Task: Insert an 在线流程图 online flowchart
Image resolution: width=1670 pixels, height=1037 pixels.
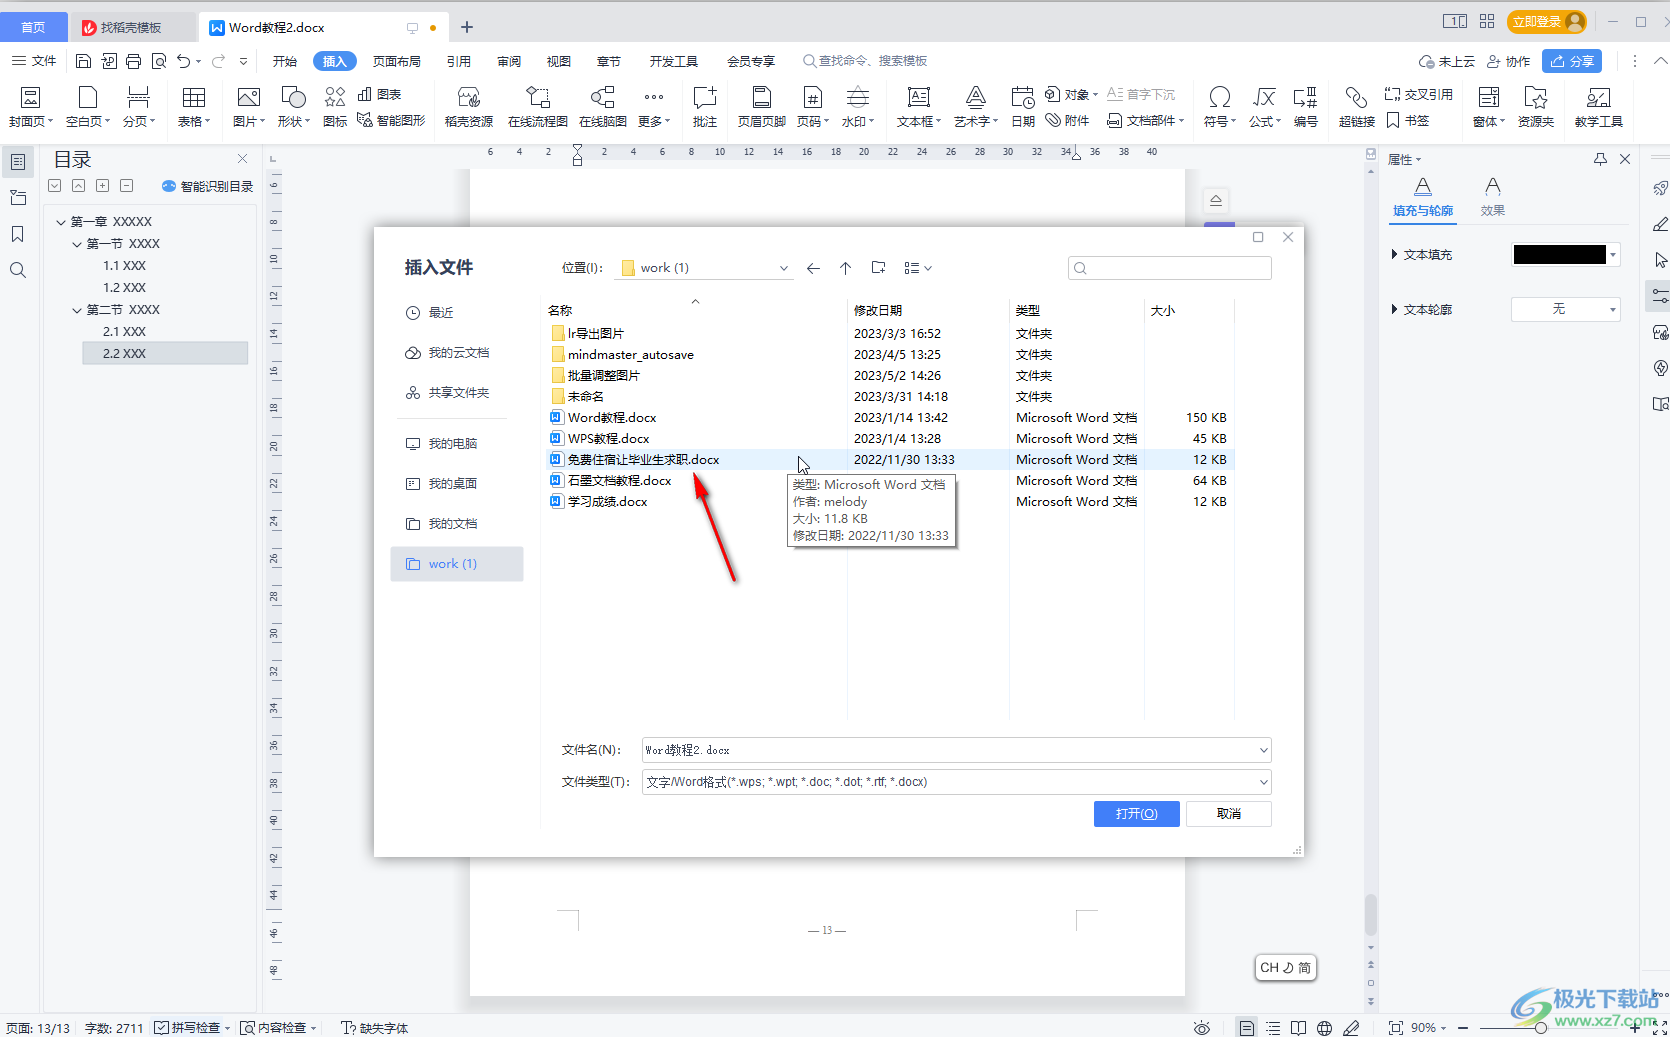Action: tap(537, 106)
